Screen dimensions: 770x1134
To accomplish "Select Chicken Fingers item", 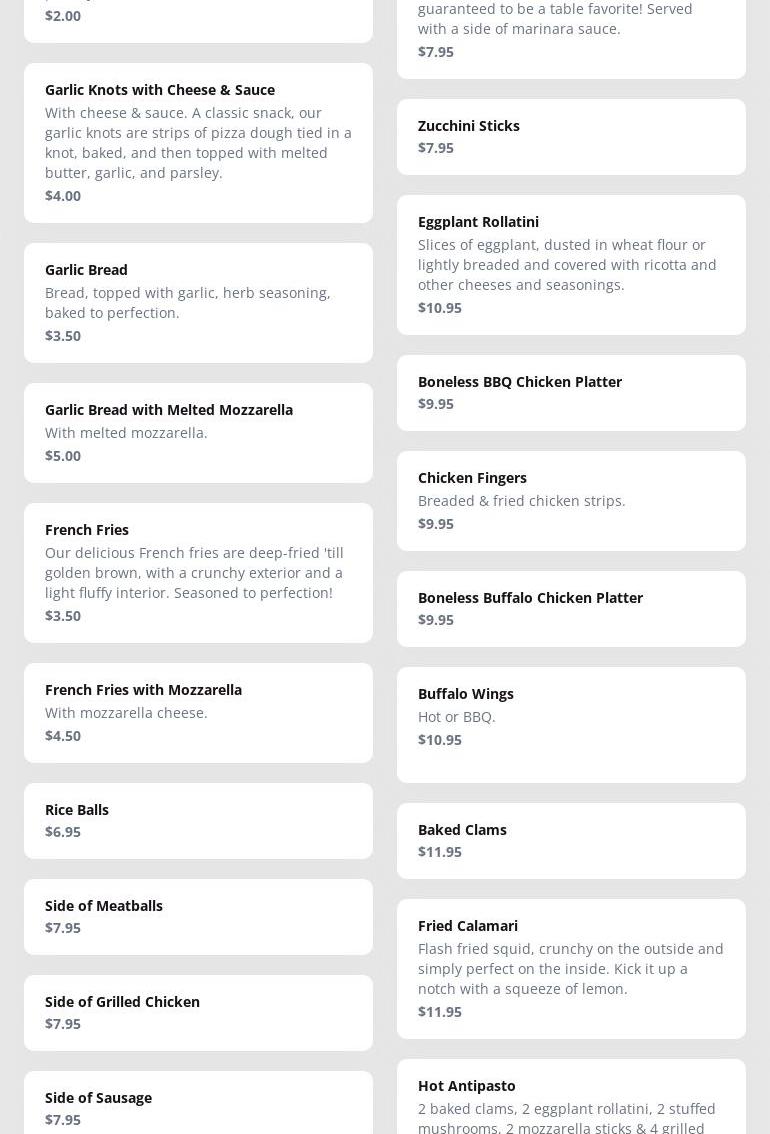I will coord(571,500).
